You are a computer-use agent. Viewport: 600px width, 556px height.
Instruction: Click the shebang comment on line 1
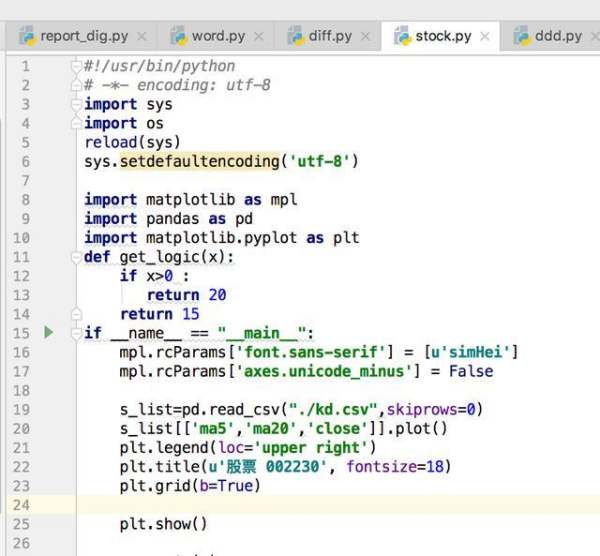pyautogui.click(x=159, y=66)
